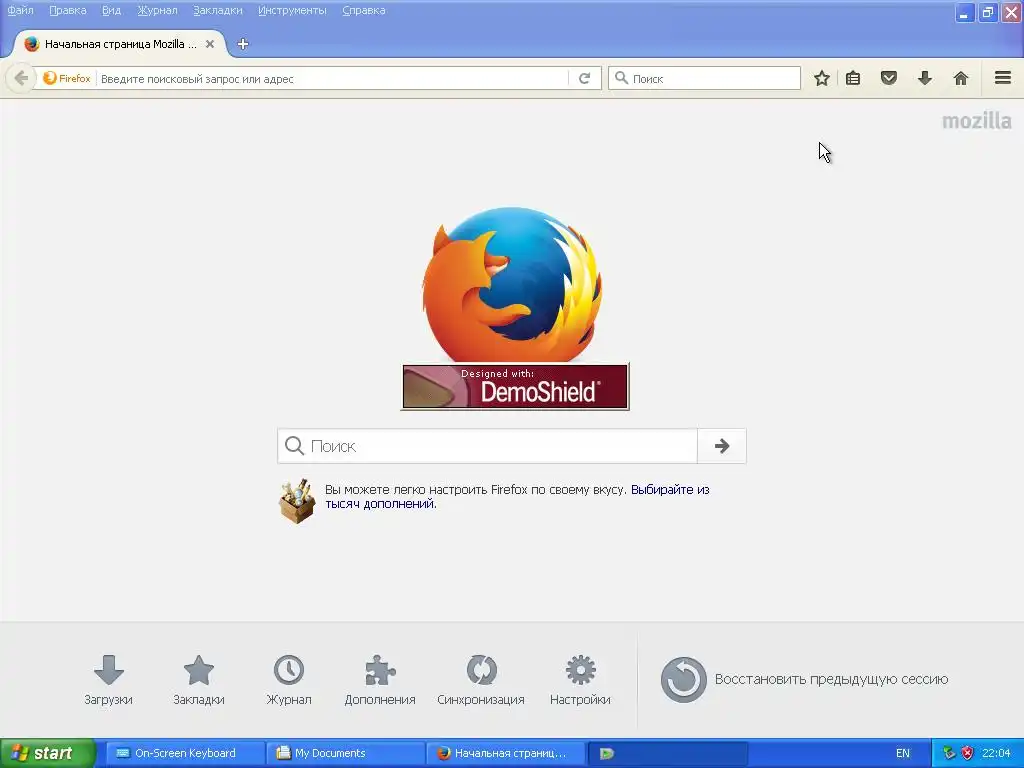Click the Firefox logo on start page

512,285
